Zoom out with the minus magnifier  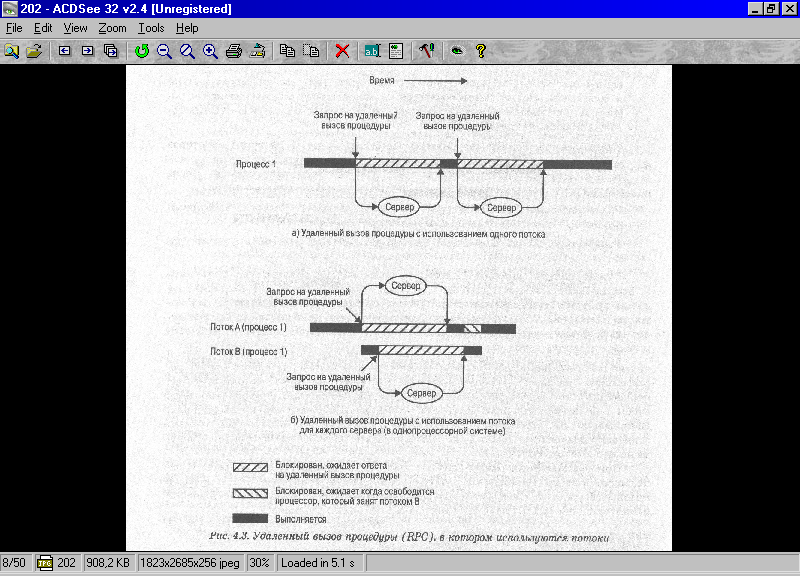coord(164,51)
